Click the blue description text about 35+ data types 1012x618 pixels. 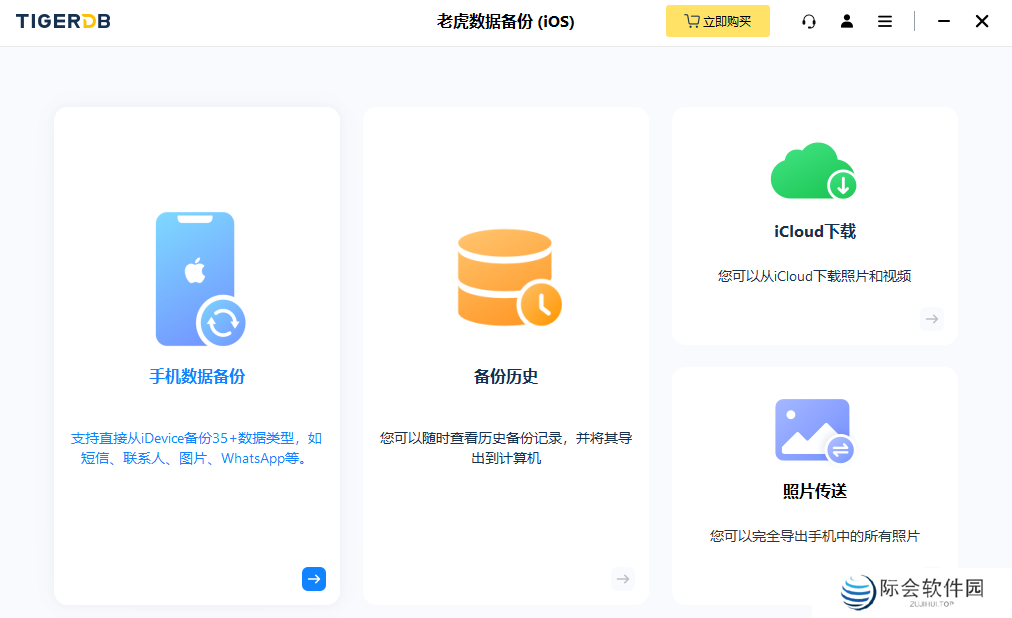(196, 446)
